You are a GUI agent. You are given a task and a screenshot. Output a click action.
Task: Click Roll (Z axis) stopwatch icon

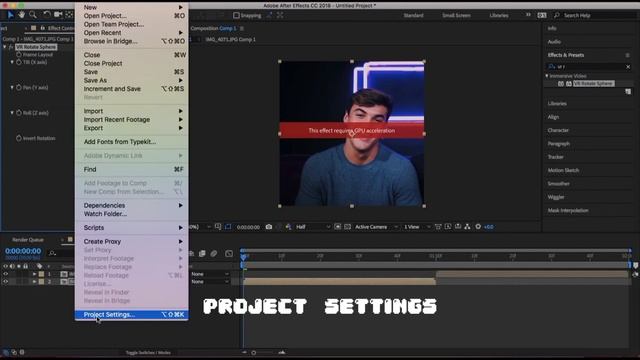coord(19,113)
